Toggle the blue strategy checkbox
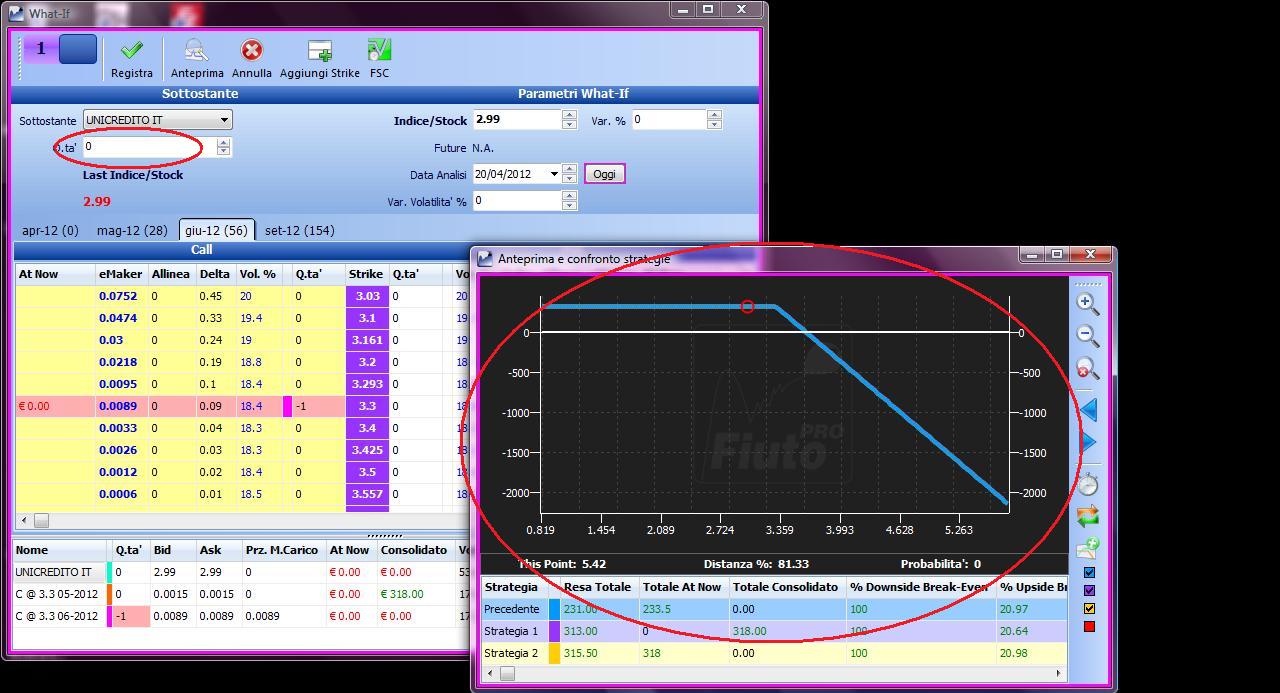1280x693 pixels. [x=1089, y=573]
